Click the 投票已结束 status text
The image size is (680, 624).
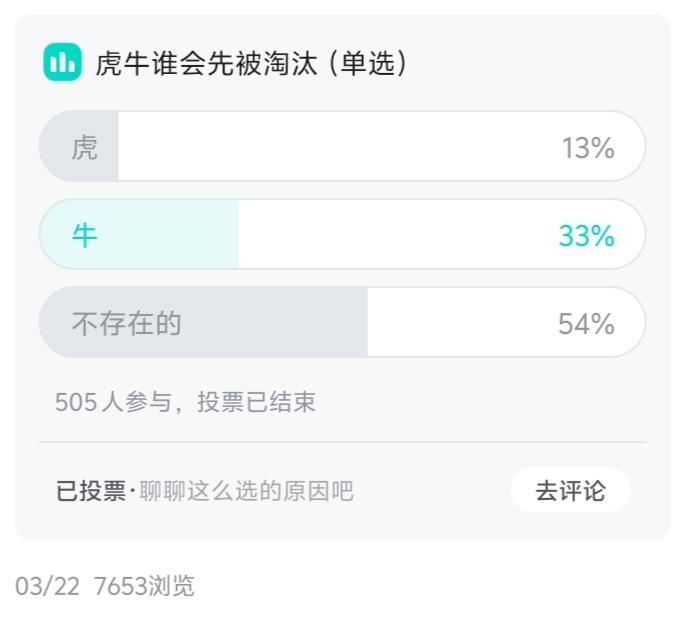(x=256, y=402)
